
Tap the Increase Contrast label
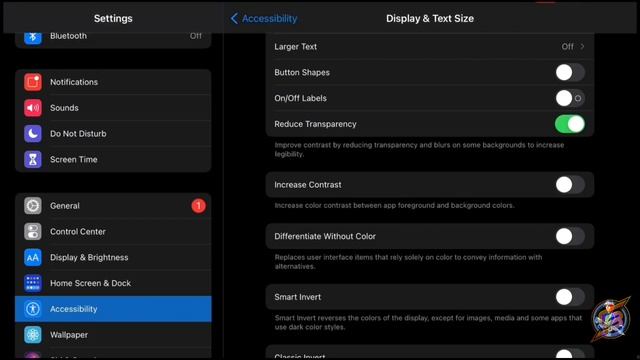(x=308, y=184)
